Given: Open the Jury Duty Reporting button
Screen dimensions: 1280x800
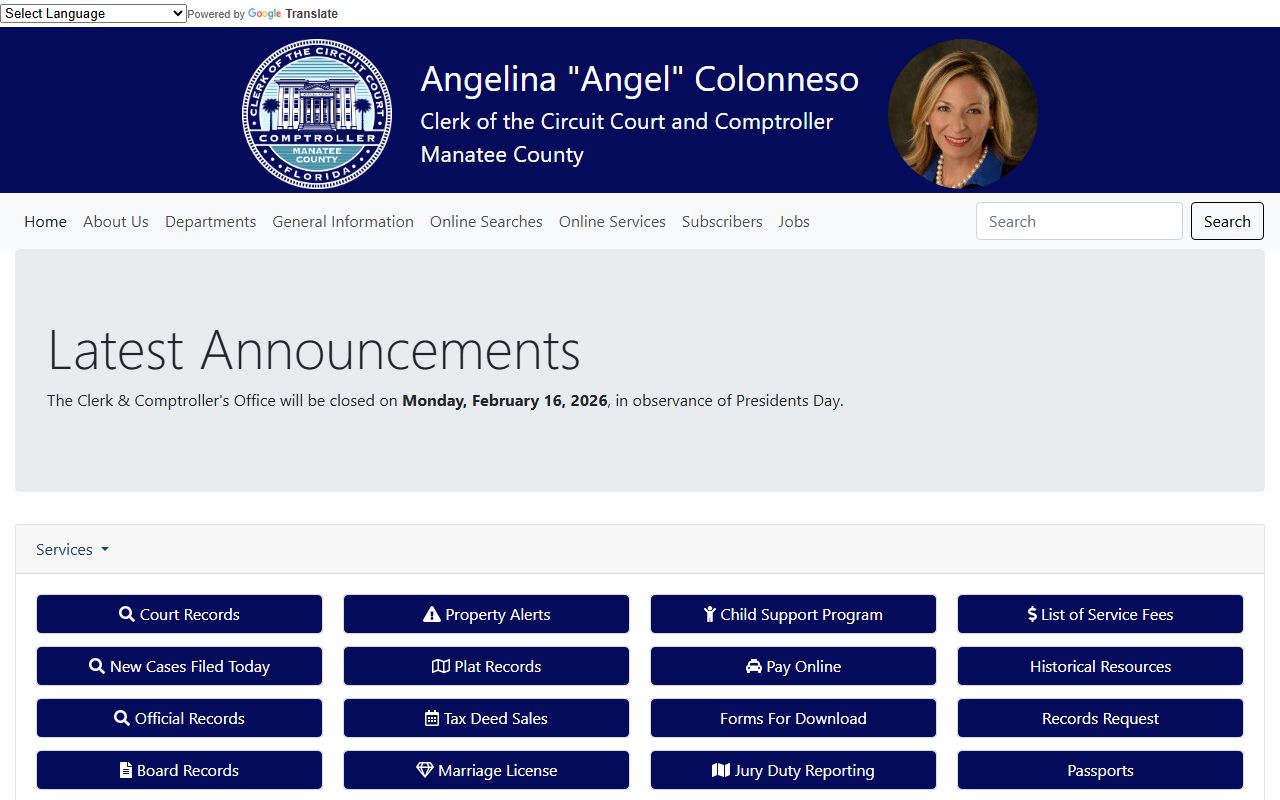Looking at the screenshot, I should [793, 770].
